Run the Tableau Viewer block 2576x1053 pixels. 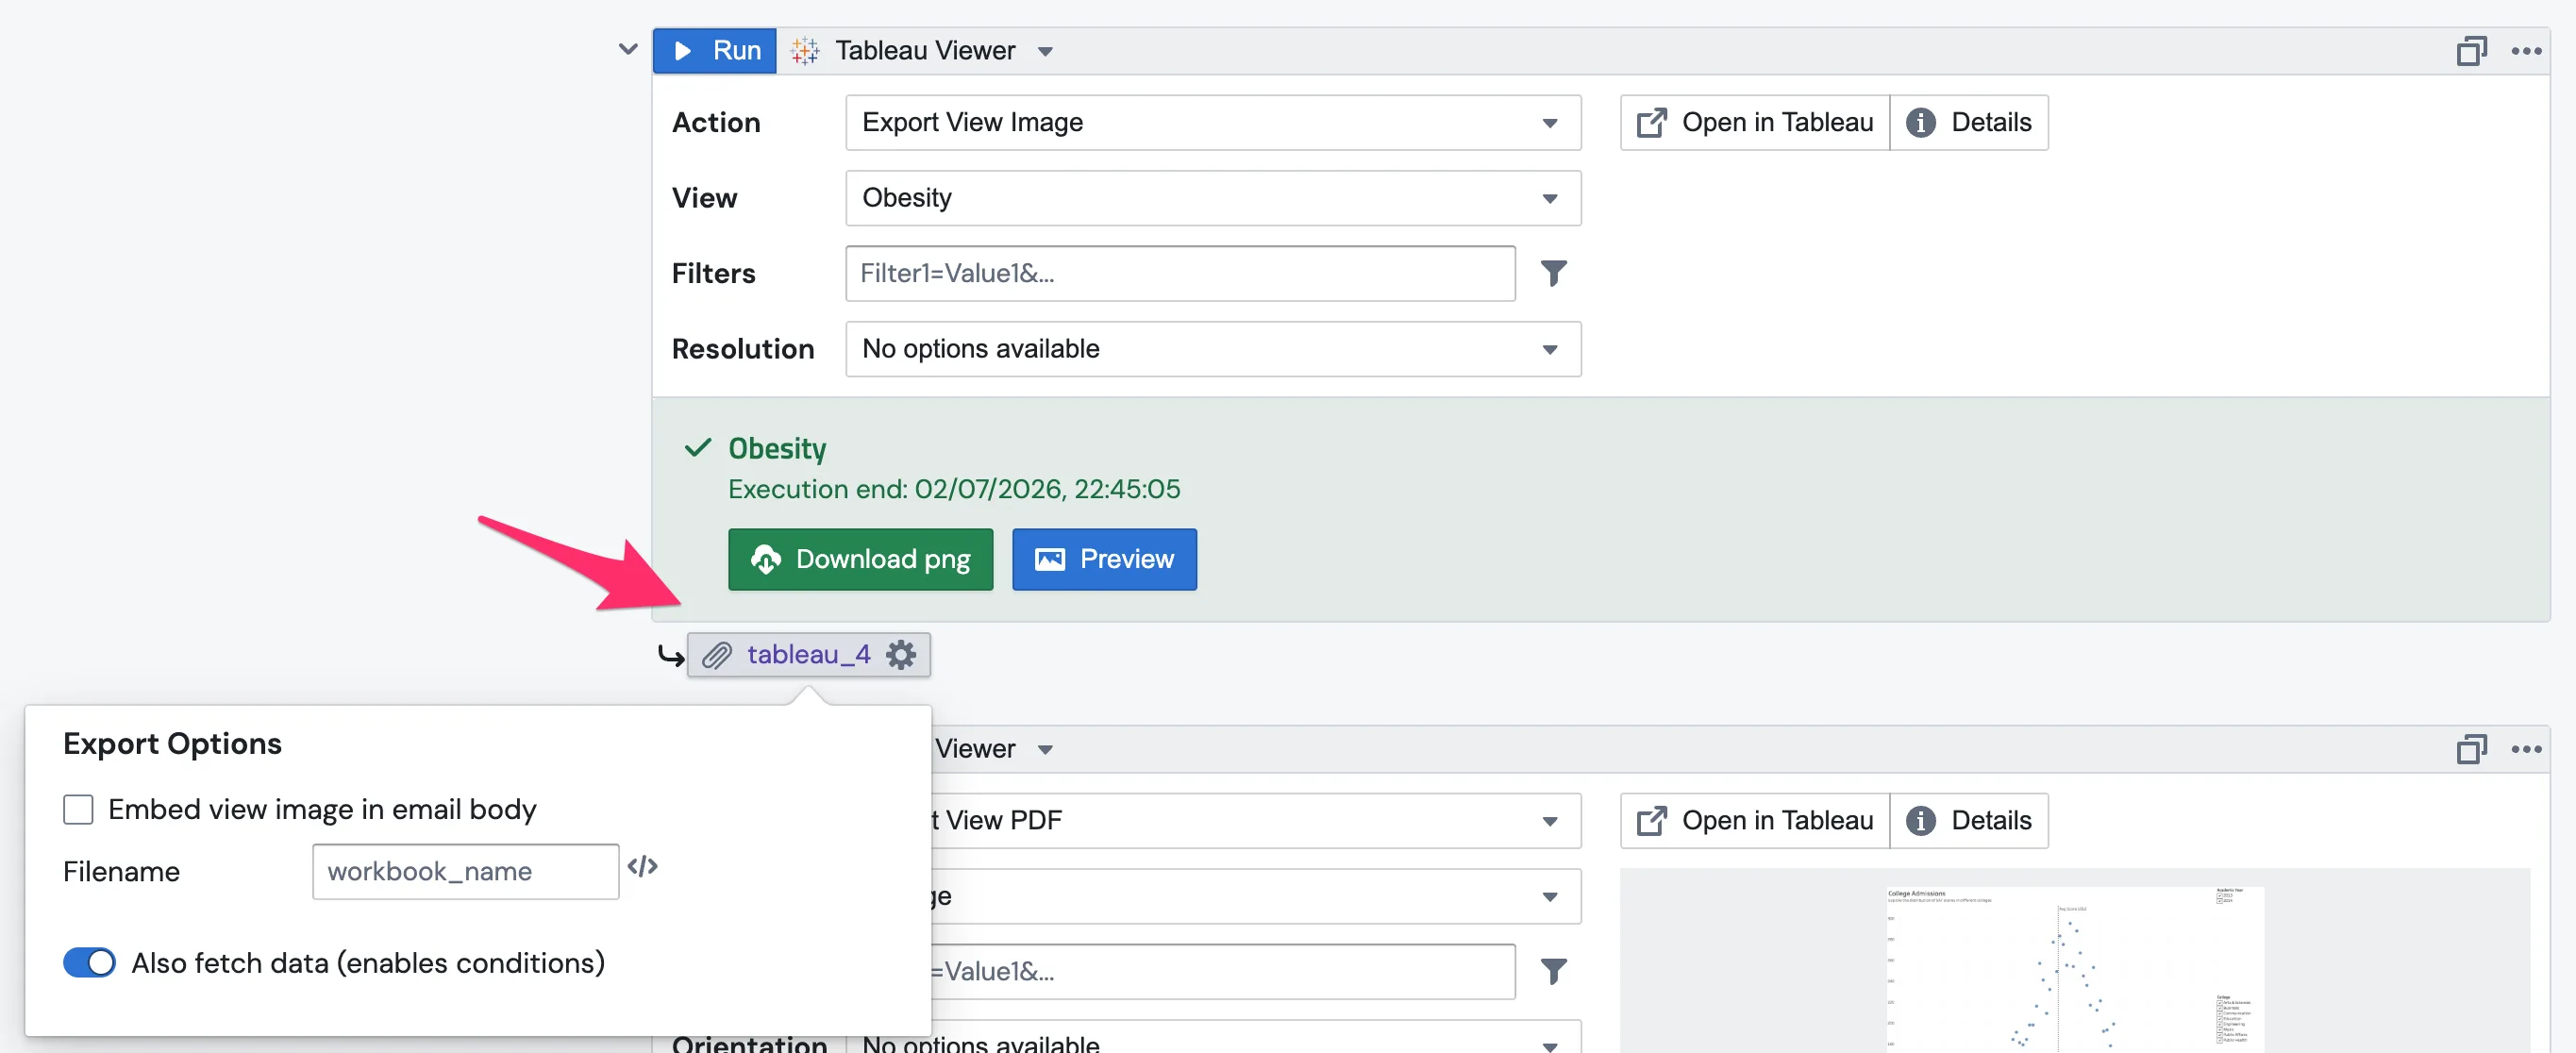714,50
